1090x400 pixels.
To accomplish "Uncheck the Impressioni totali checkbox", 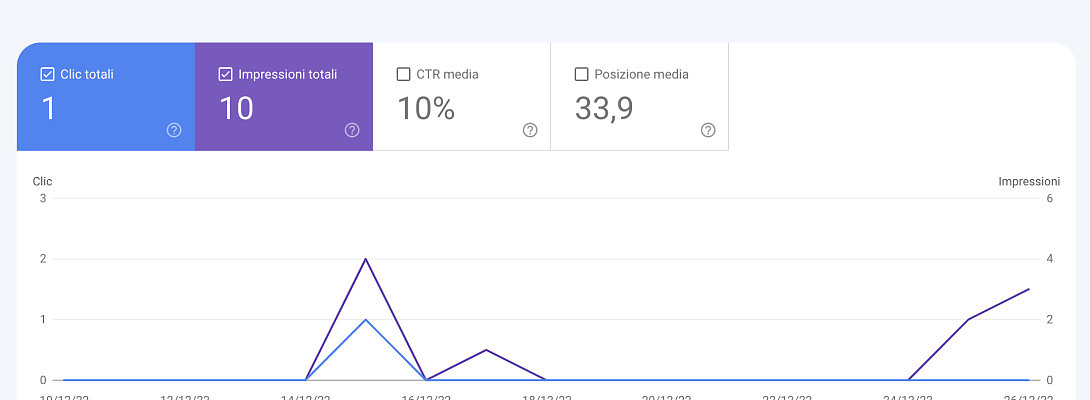I will [x=225, y=74].
